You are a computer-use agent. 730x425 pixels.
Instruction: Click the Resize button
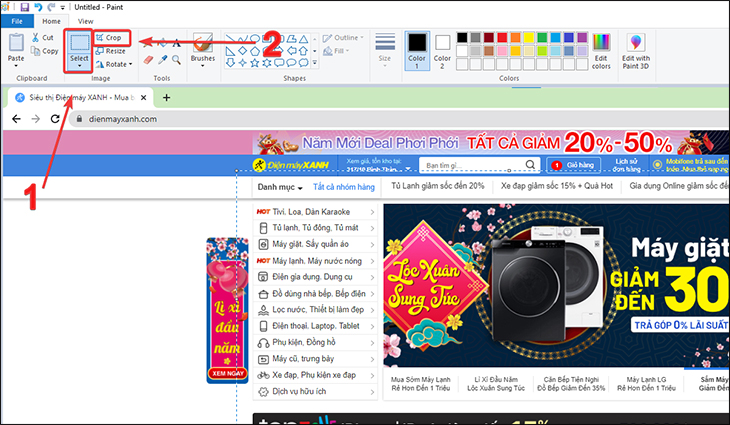point(110,51)
